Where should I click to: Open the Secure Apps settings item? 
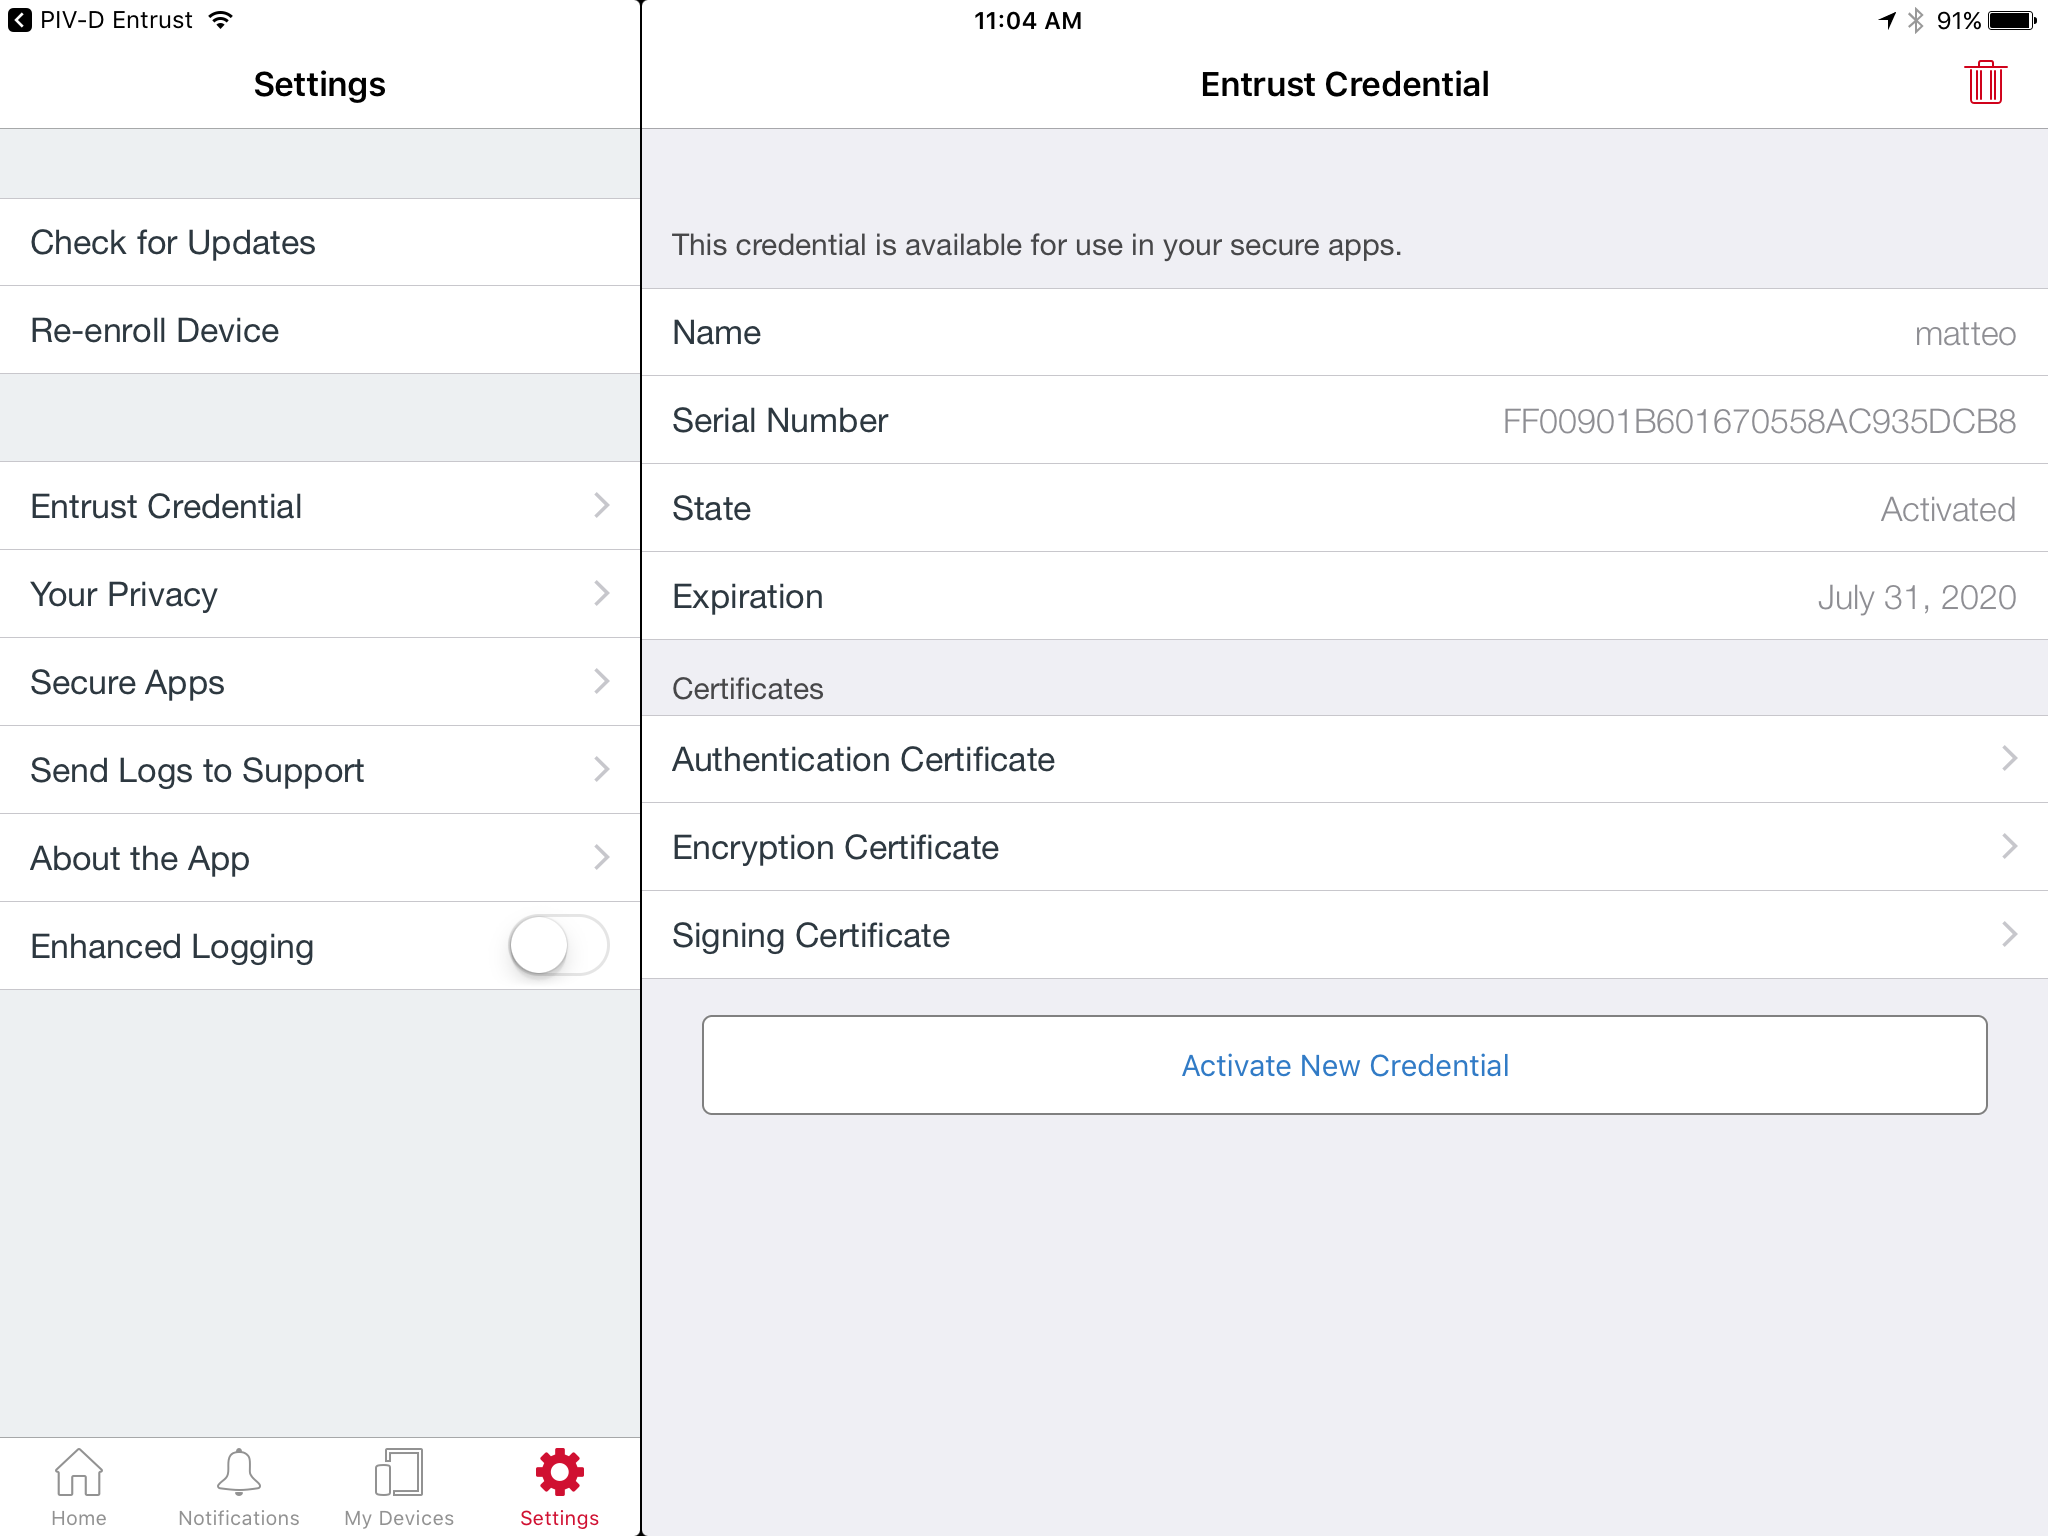pos(320,682)
